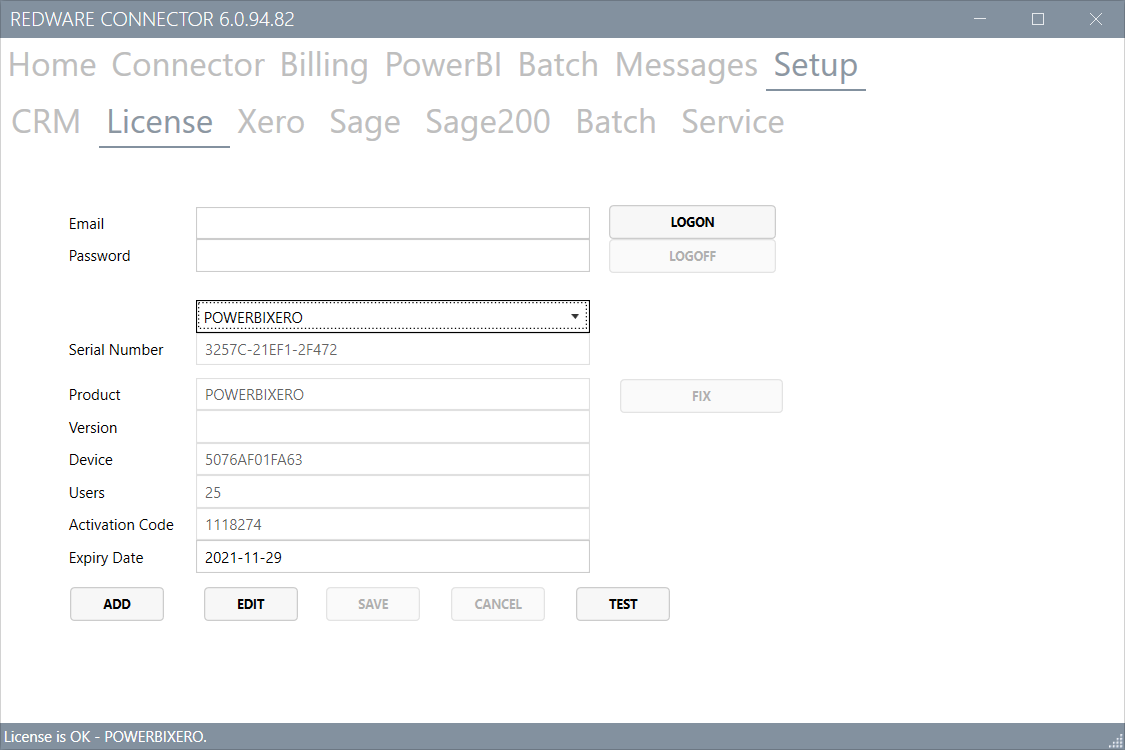
Task: Click the empty Version field
Action: point(392,427)
